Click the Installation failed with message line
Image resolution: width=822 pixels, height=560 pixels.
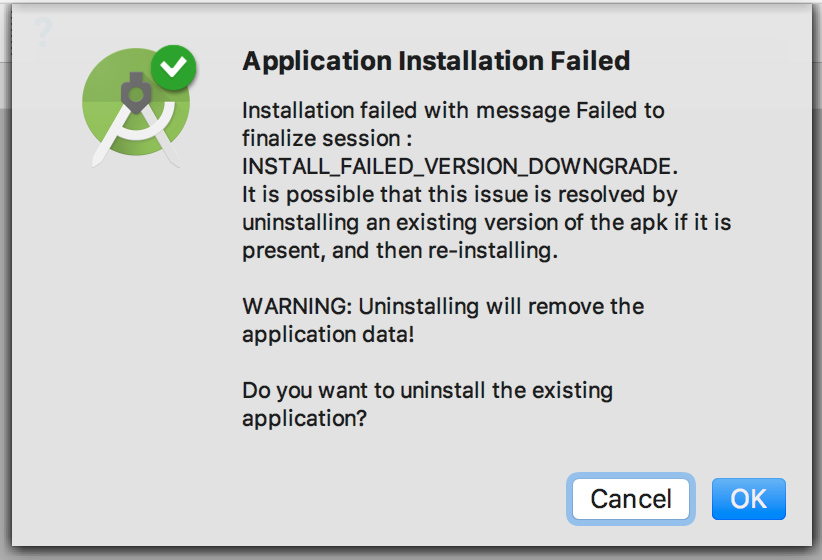click(453, 111)
